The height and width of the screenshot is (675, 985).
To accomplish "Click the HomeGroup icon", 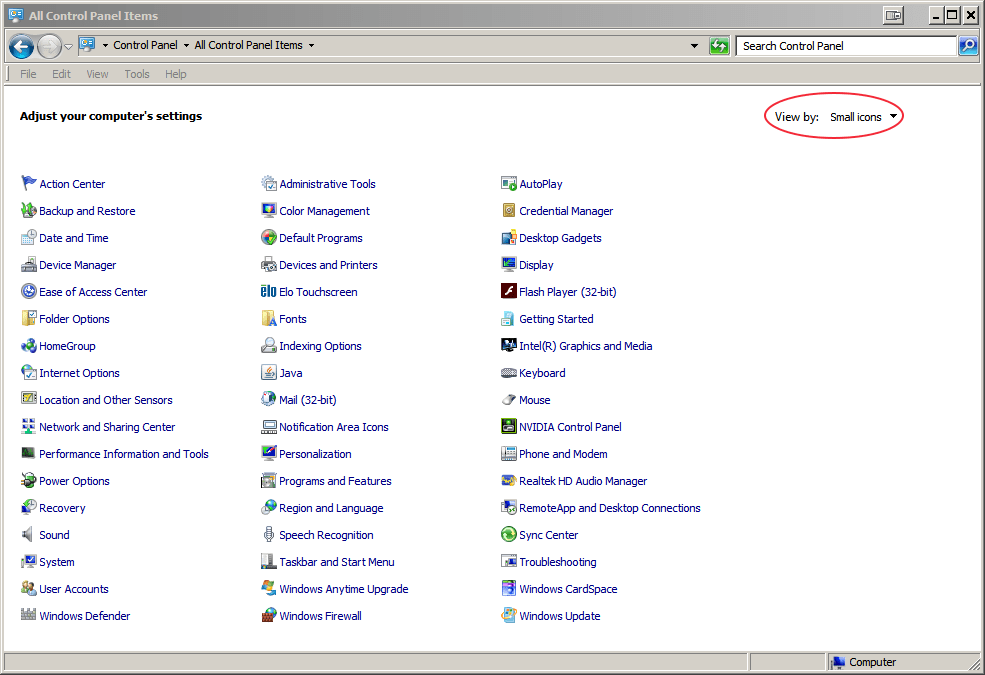I will [x=28, y=345].
